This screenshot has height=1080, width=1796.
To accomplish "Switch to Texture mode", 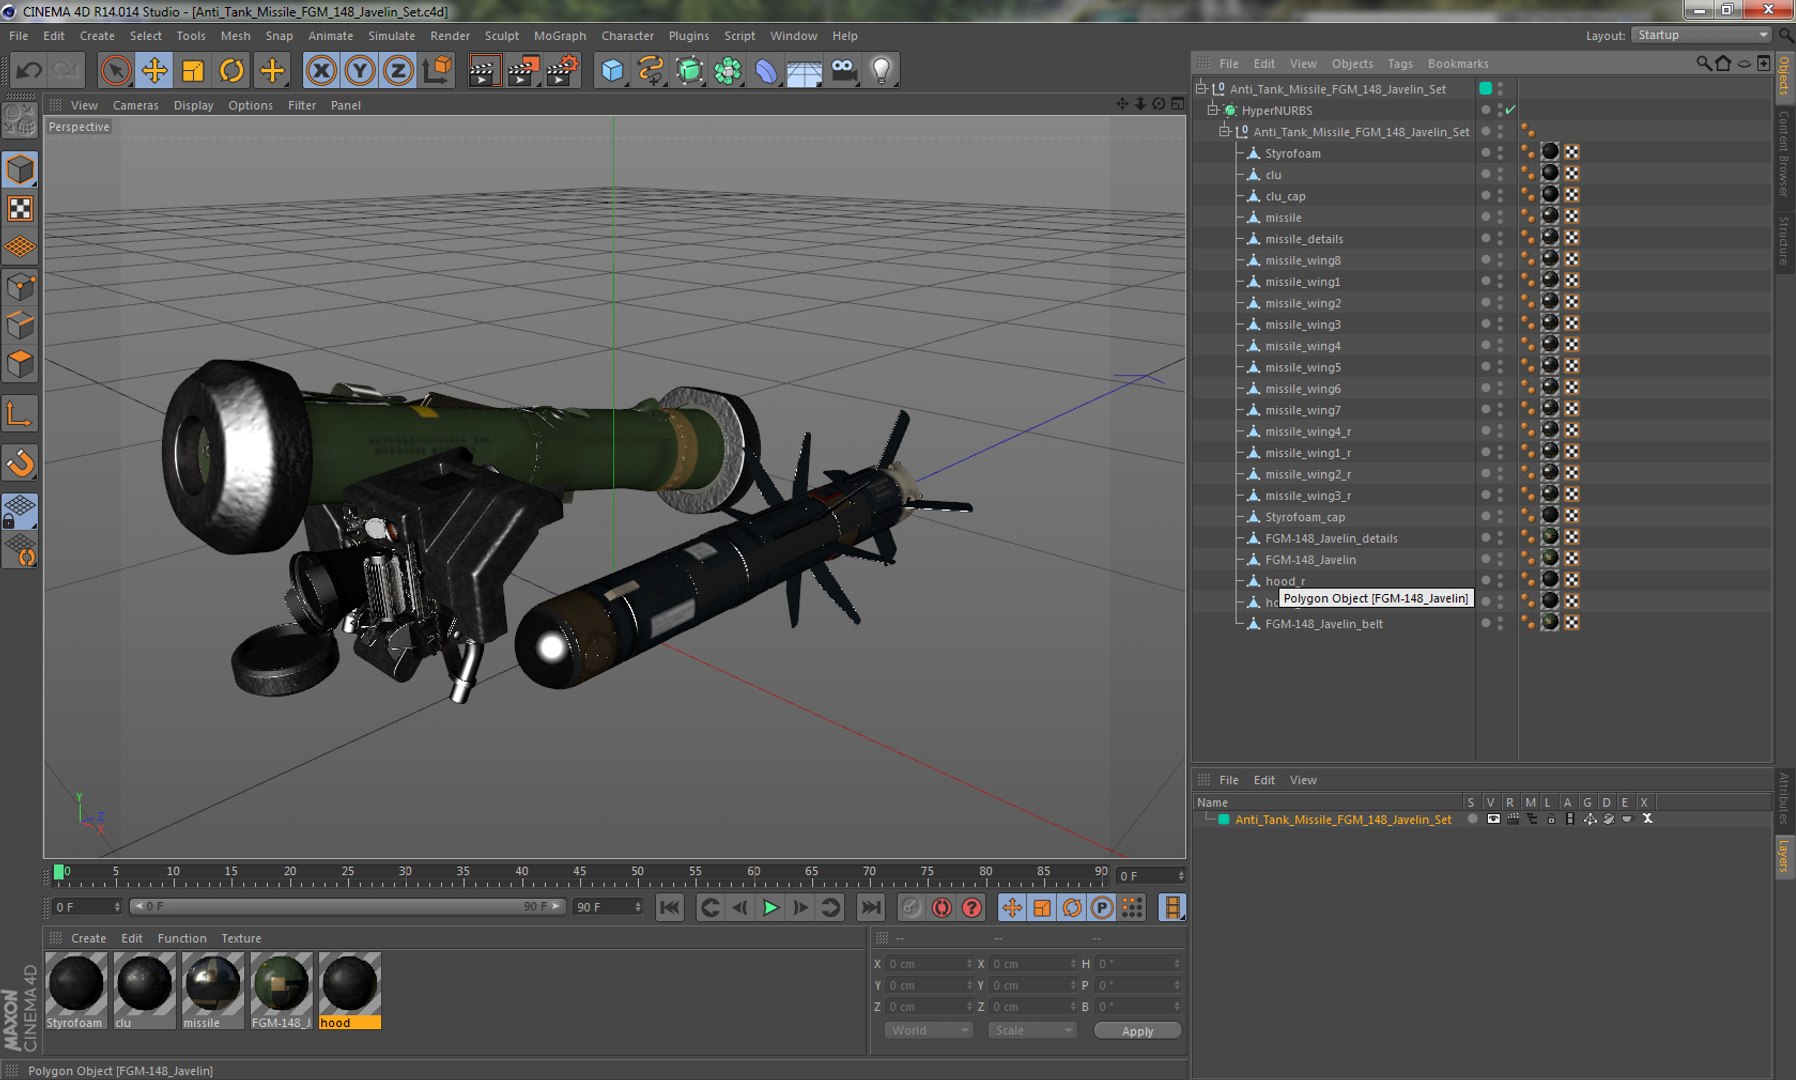I will pyautogui.click(x=20, y=208).
